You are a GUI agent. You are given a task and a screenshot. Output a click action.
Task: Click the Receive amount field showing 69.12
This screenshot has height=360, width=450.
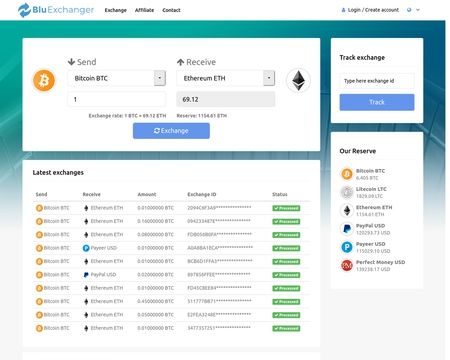coord(226,99)
